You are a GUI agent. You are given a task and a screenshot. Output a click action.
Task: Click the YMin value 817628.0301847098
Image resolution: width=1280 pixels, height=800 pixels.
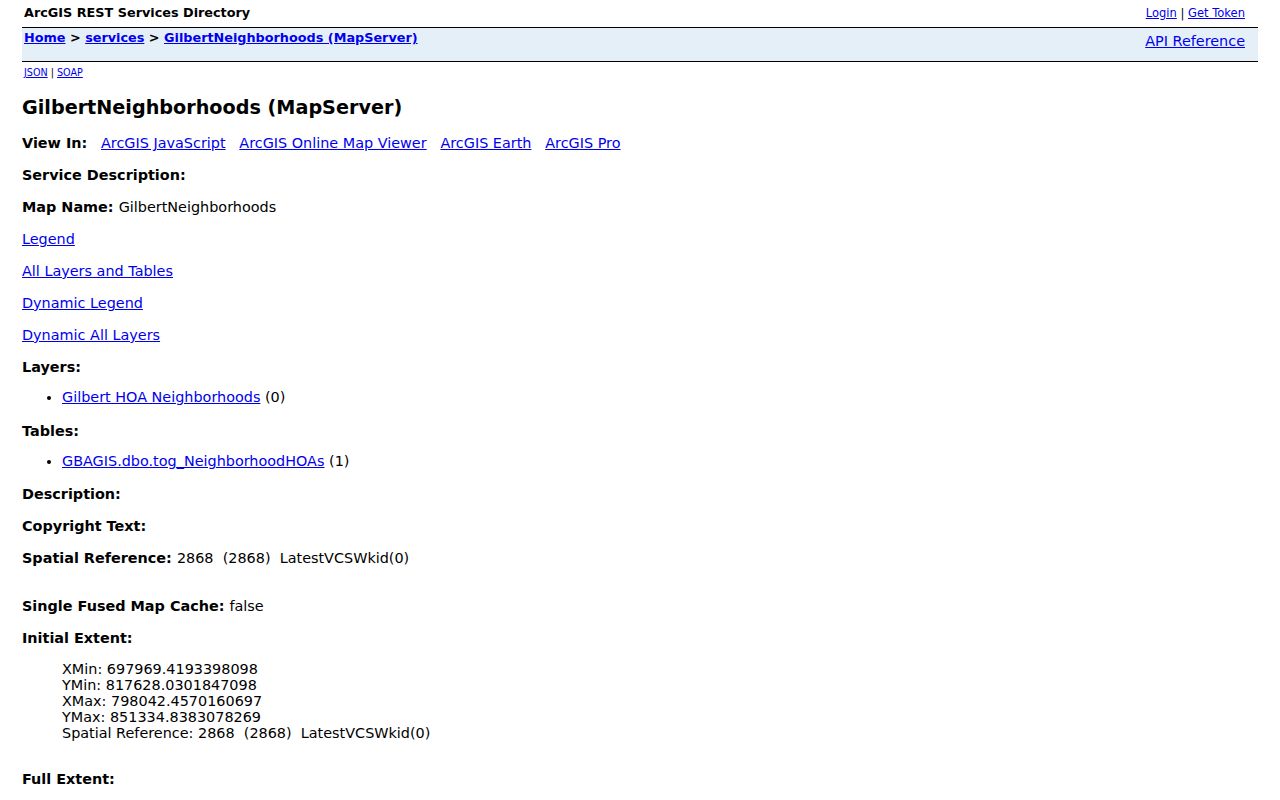pyautogui.click(x=181, y=685)
